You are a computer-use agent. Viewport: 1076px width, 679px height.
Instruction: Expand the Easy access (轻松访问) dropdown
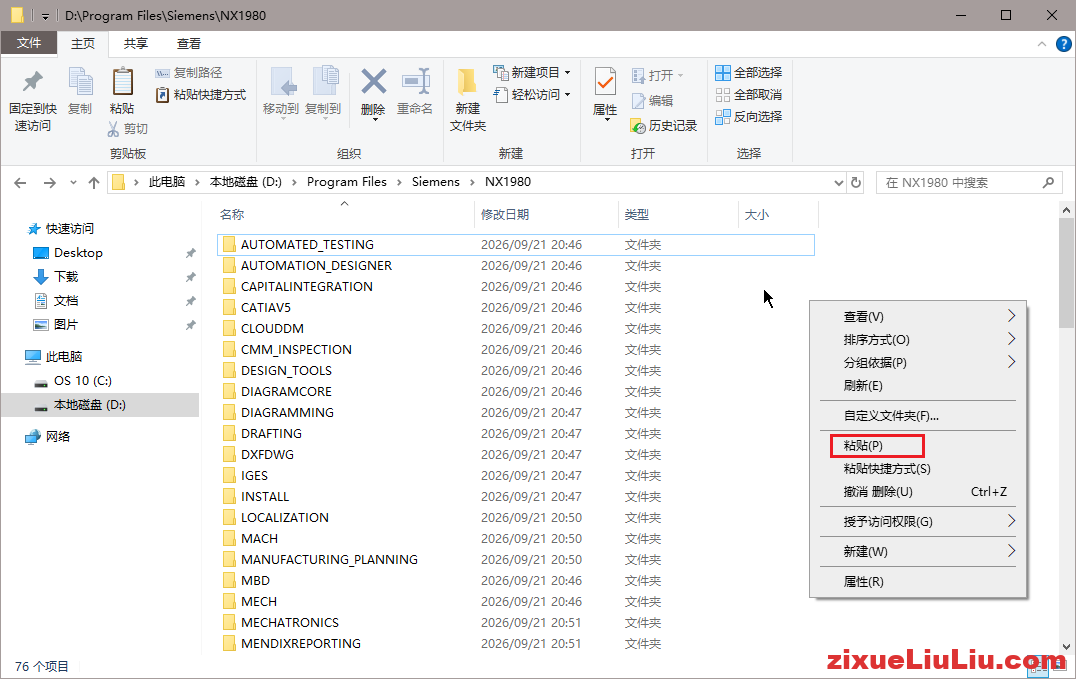pos(568,95)
